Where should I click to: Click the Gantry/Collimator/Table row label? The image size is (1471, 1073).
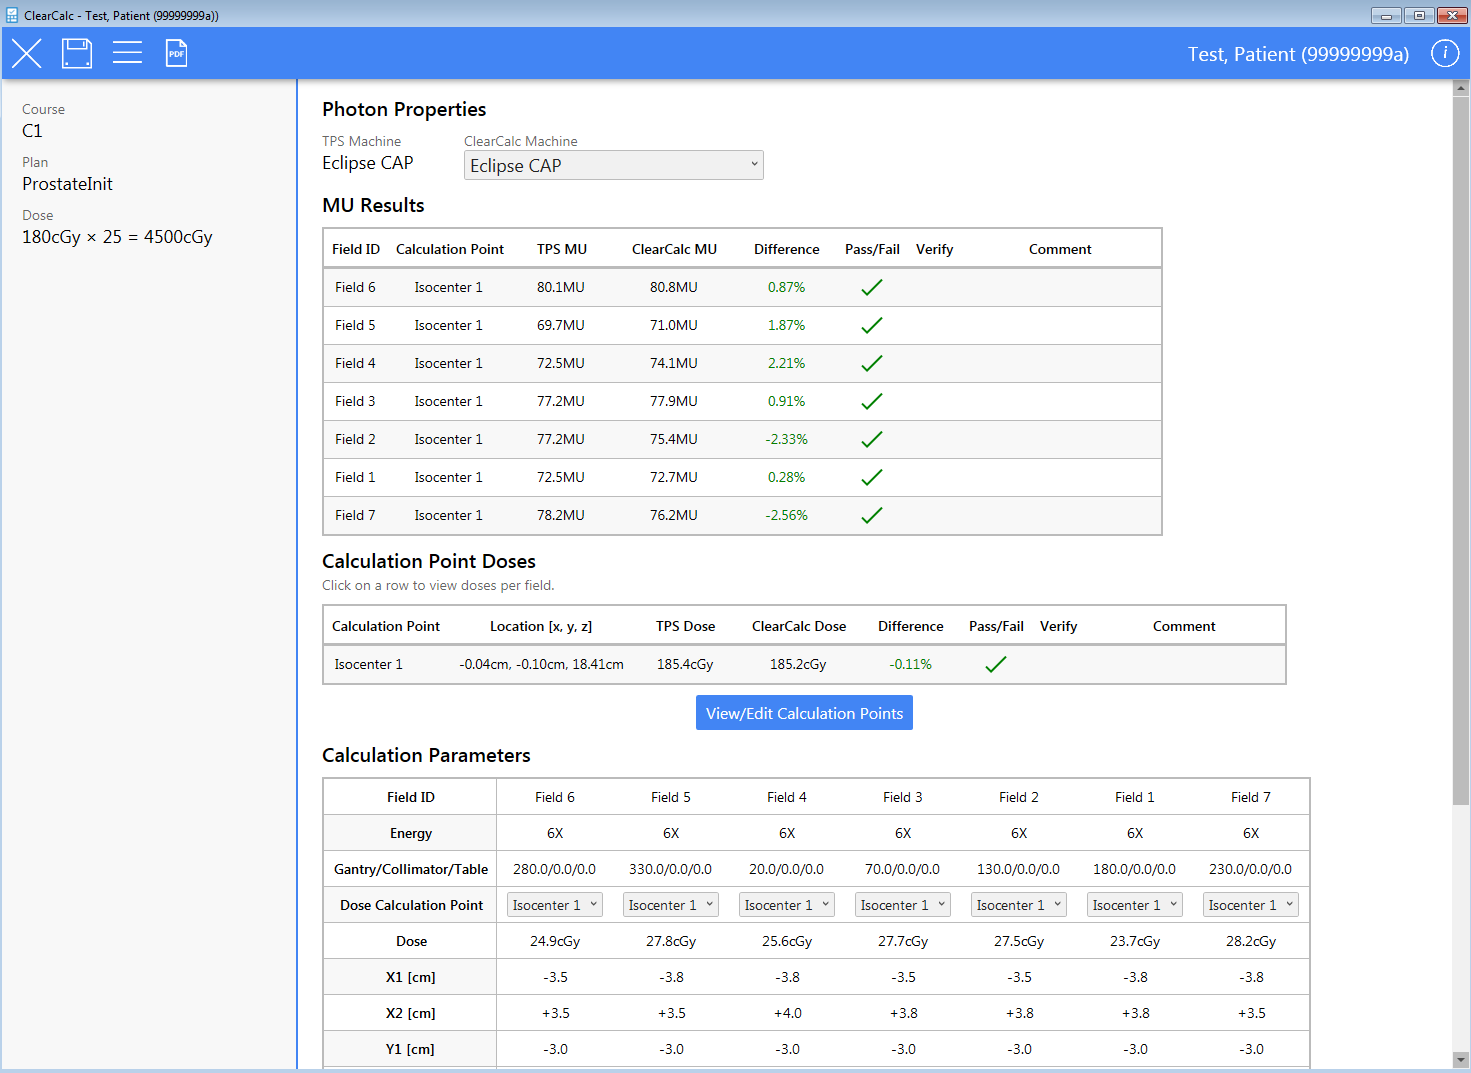(x=411, y=869)
